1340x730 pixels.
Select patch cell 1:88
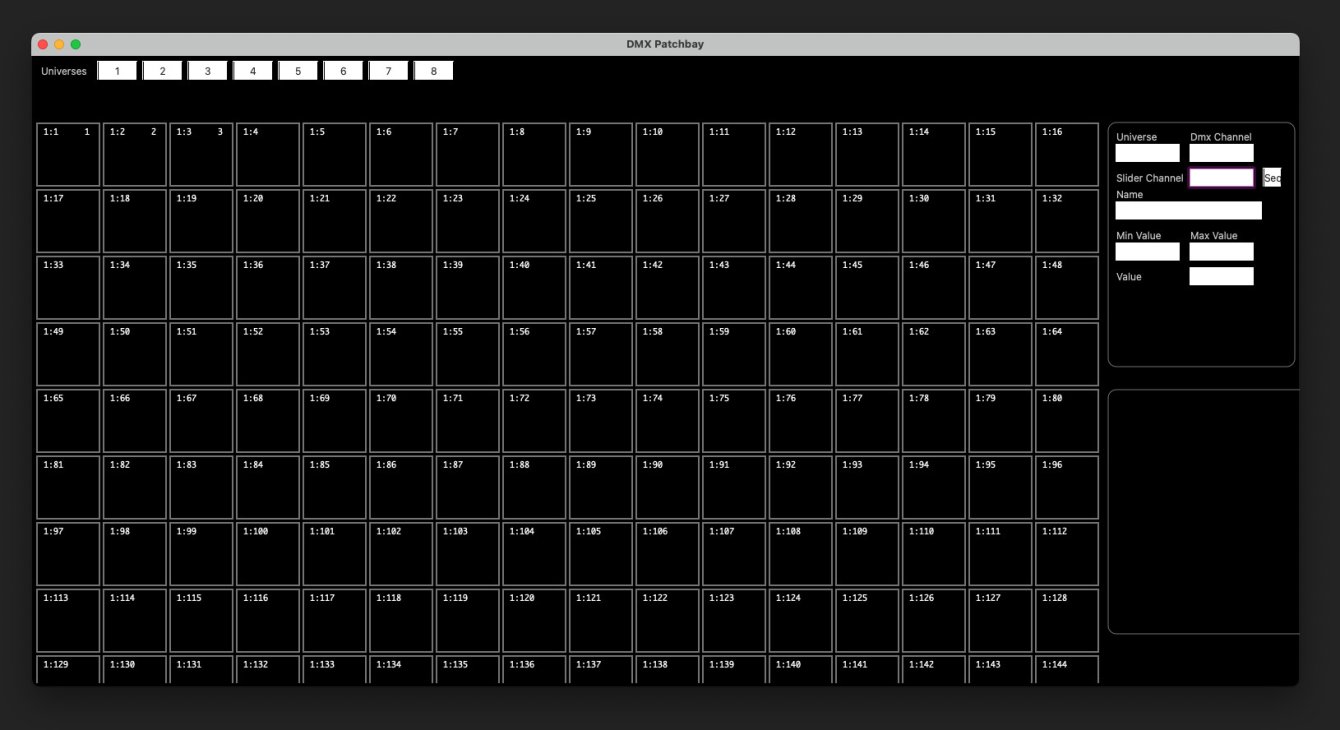[x=534, y=487]
